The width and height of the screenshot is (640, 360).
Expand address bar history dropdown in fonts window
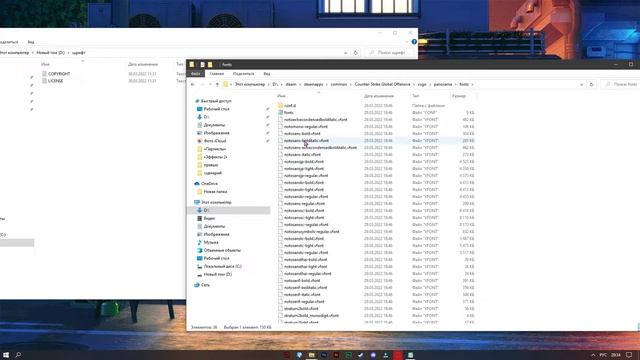tap(581, 84)
